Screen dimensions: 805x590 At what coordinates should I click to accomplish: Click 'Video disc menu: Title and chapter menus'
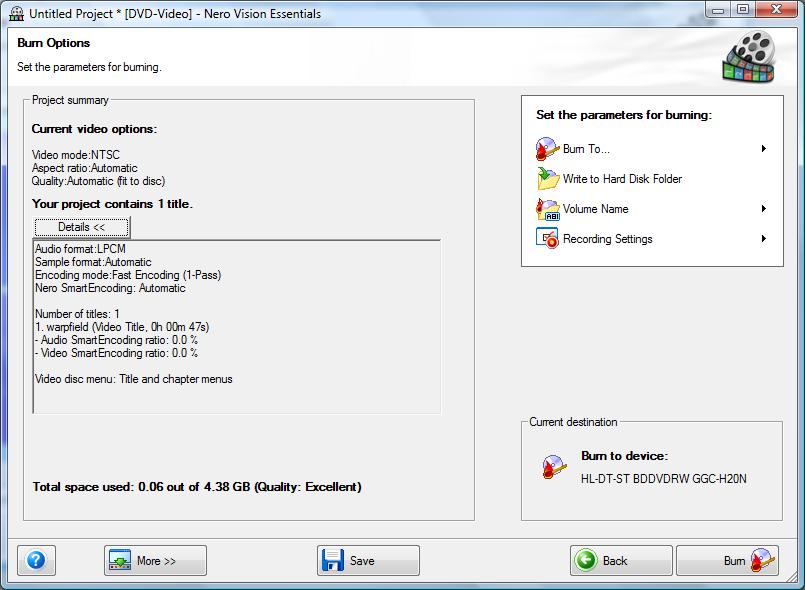[x=134, y=379]
